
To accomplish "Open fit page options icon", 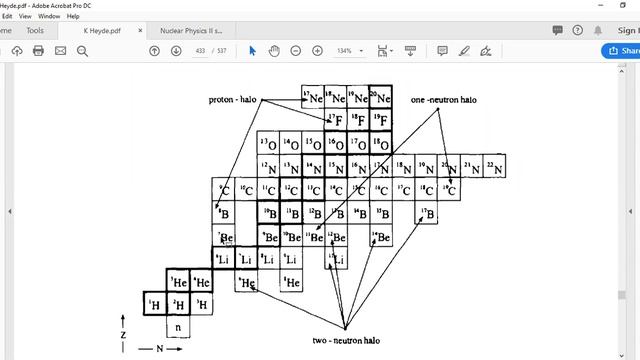I will coord(382,51).
